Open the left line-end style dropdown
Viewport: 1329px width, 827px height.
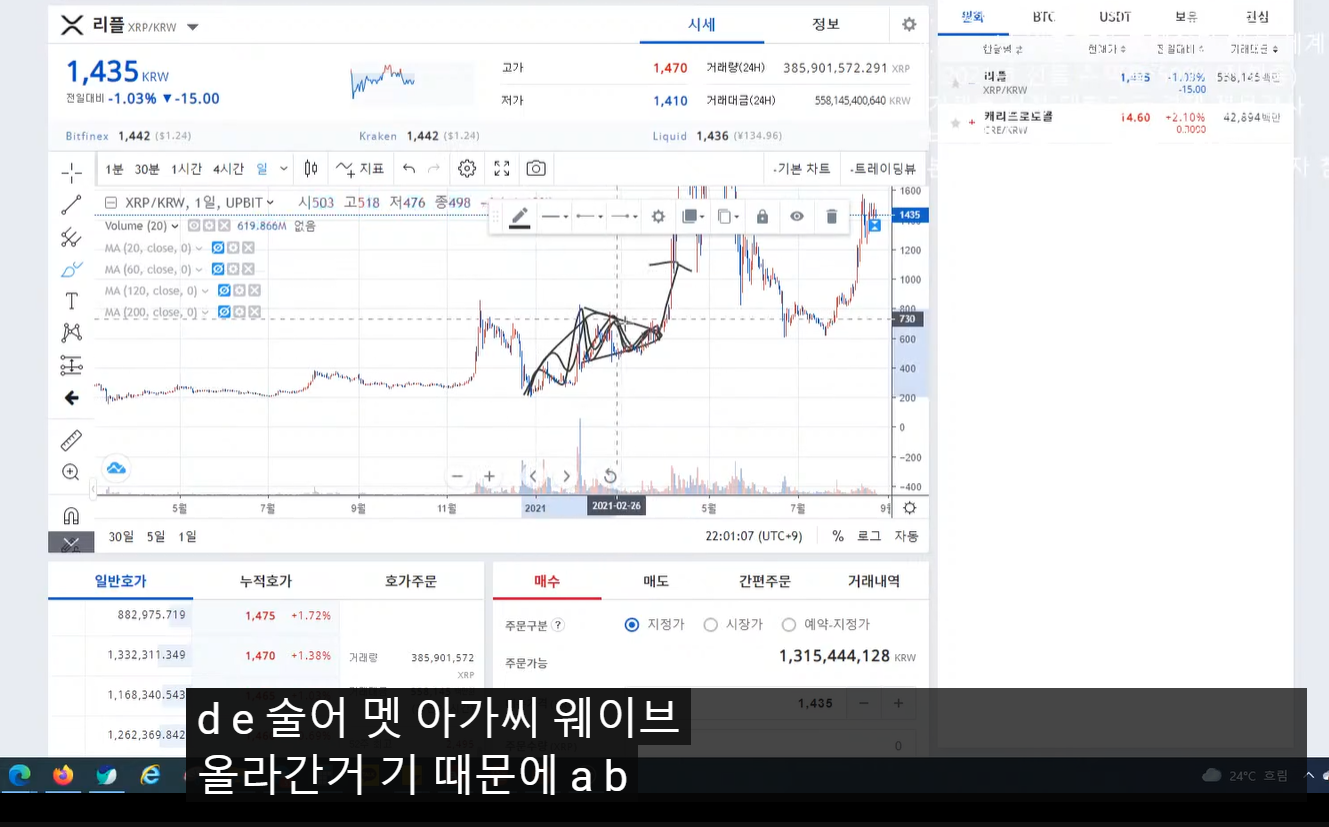(x=589, y=216)
